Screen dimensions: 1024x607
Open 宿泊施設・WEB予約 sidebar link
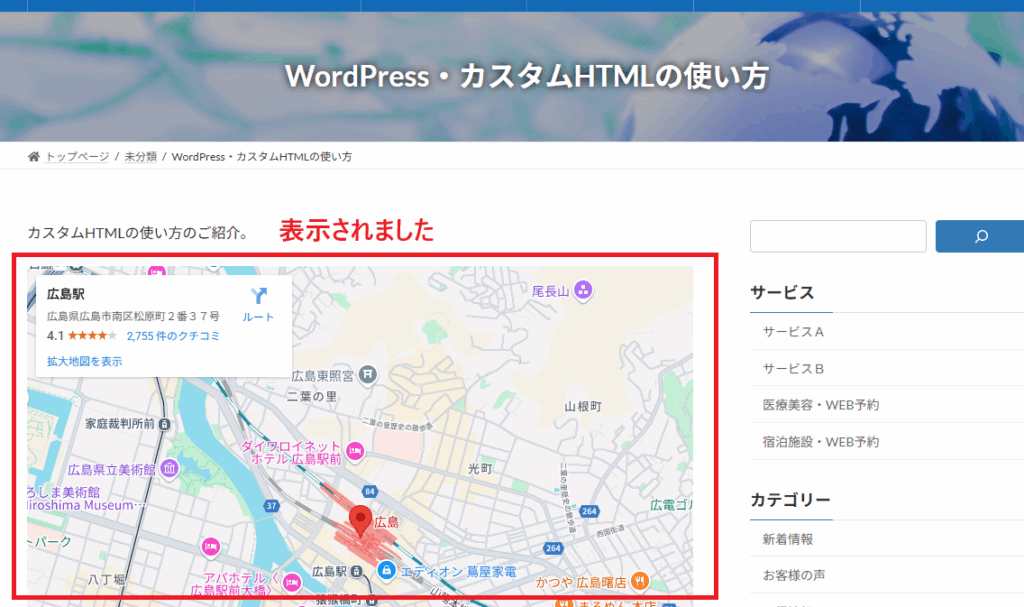(821, 442)
